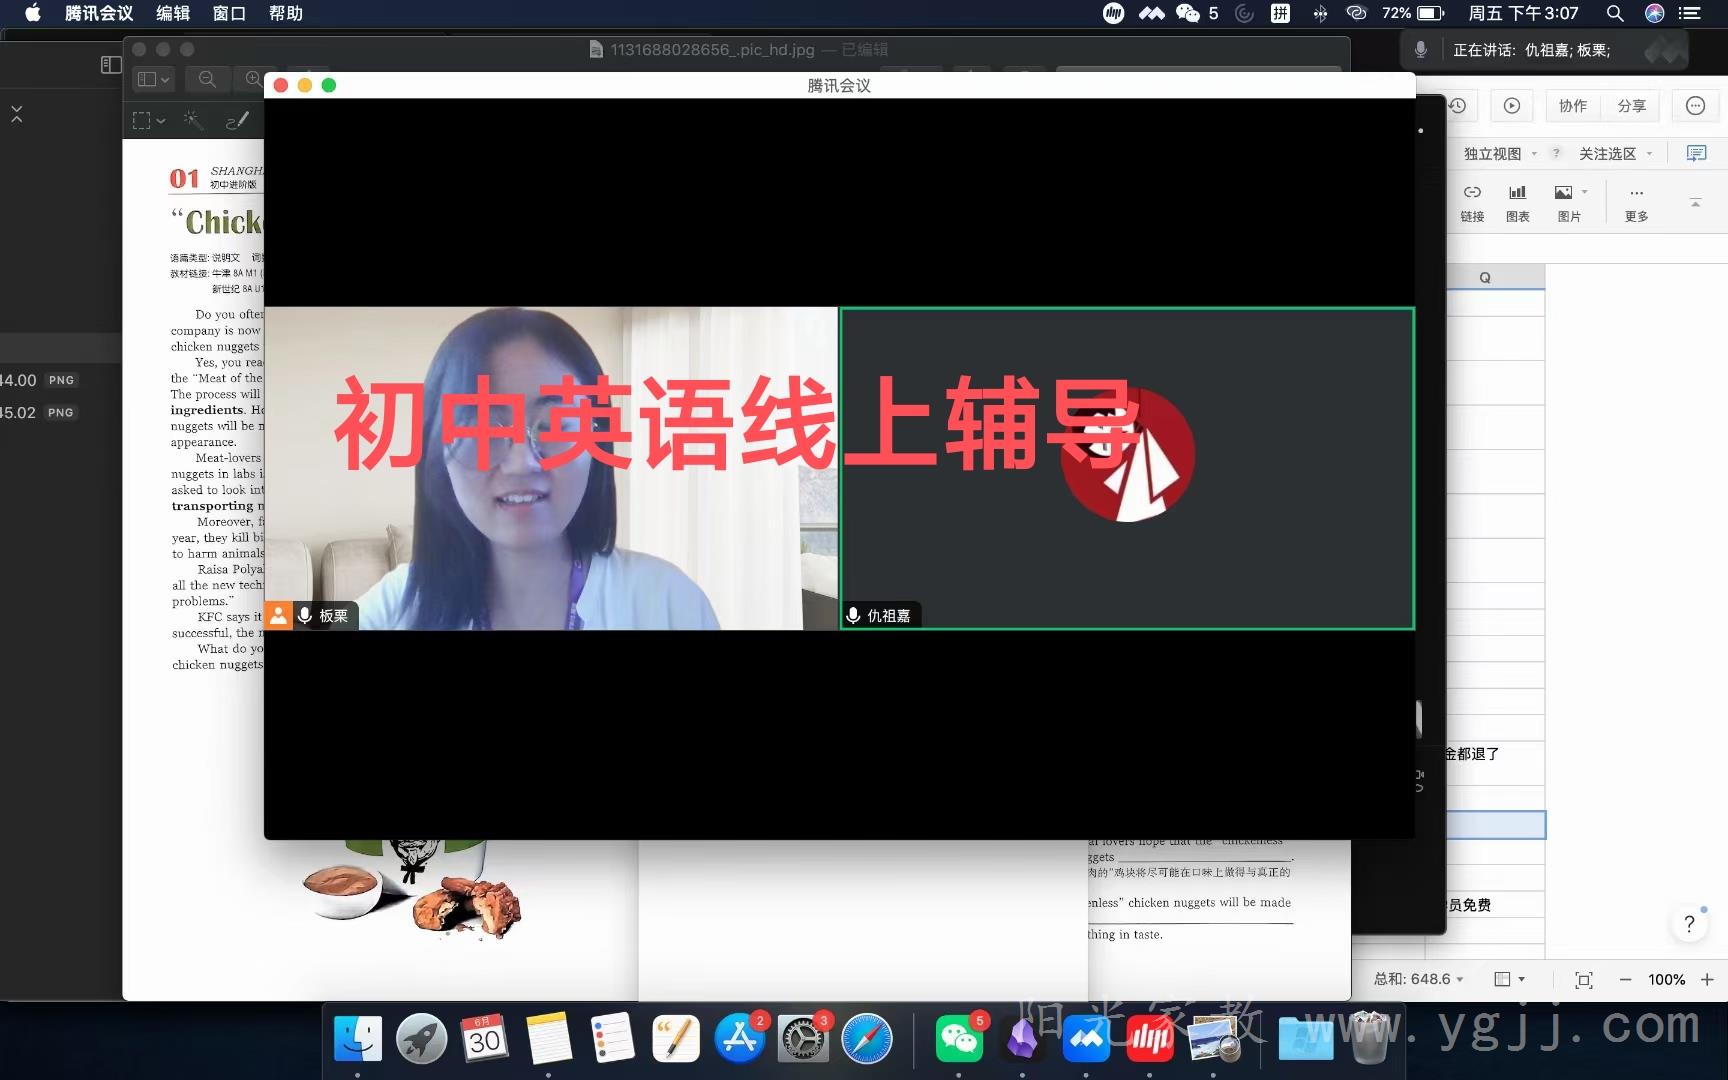Open 总和: 648.6 summary dropdown

coord(1418,979)
